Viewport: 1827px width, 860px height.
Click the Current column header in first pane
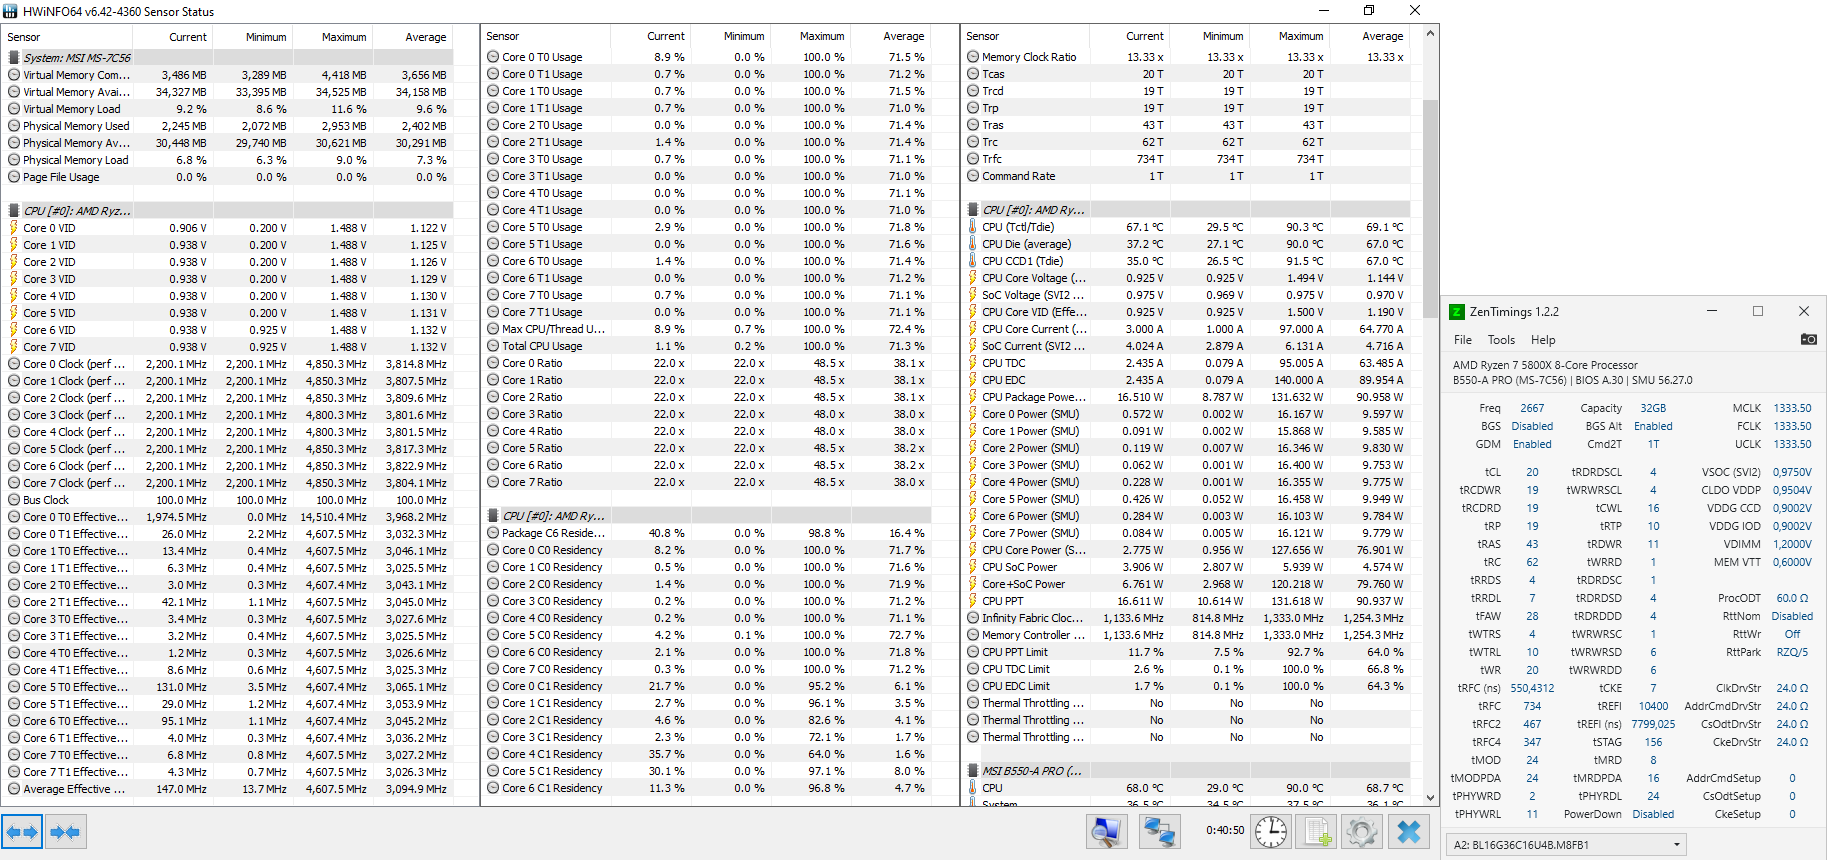click(188, 37)
